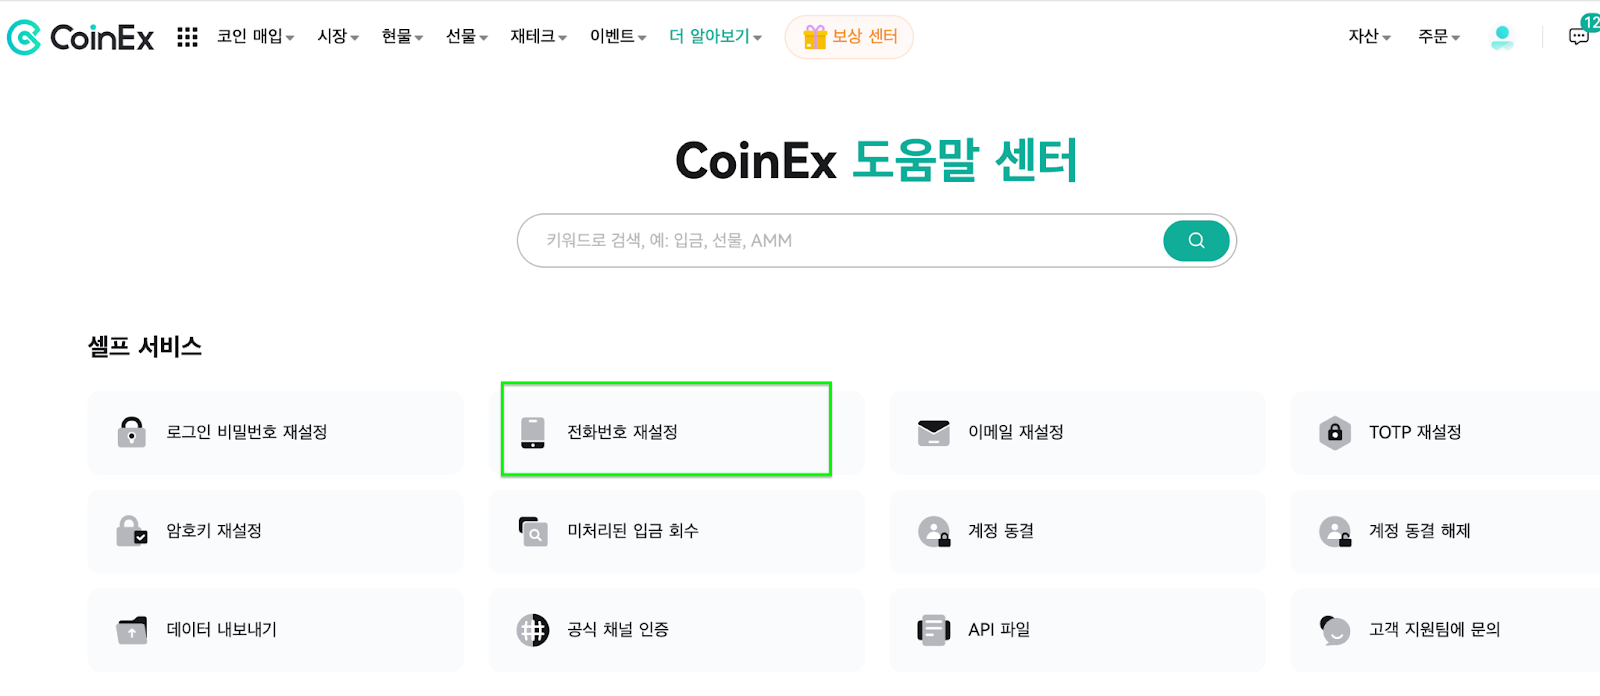Click the hexagon lock icon for TOTP 재설정
The height and width of the screenshot is (696, 1600).
[x=1335, y=432]
